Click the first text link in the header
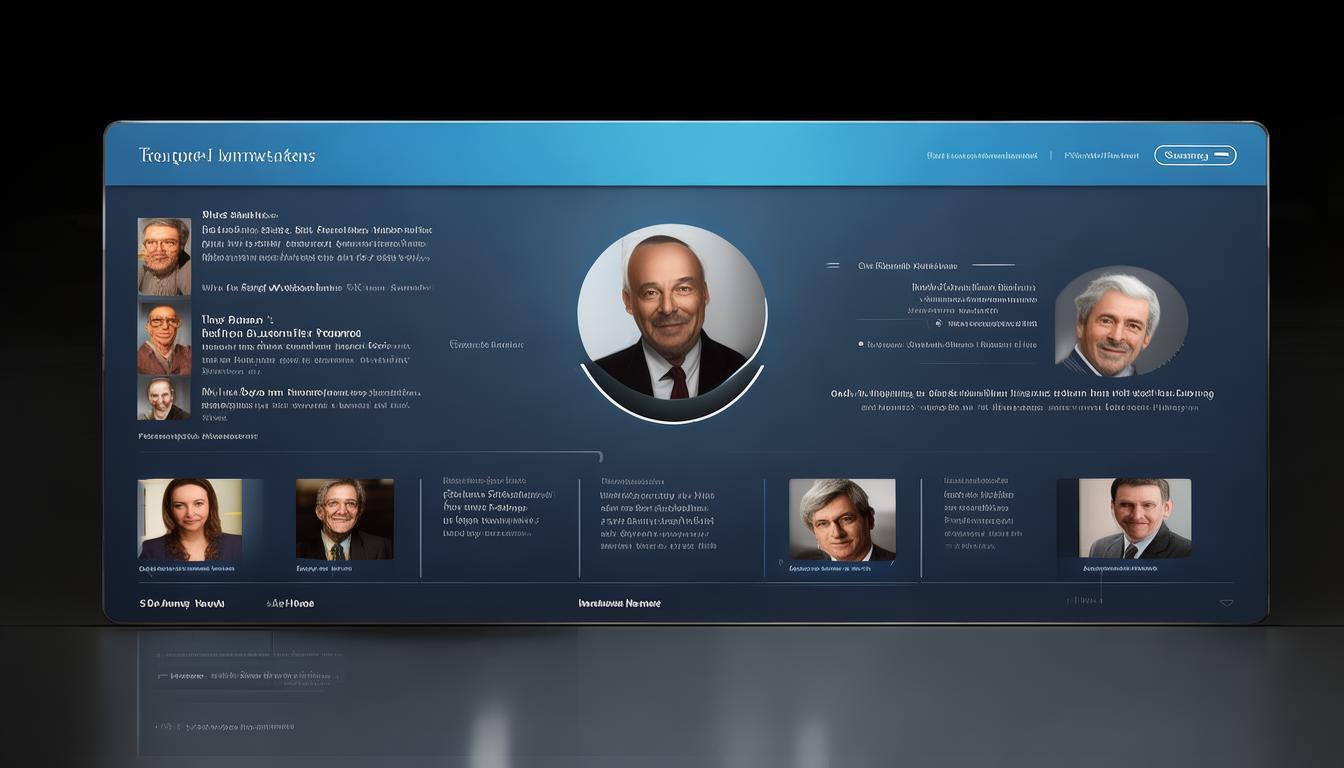This screenshot has width=1344, height=768. 982,156
